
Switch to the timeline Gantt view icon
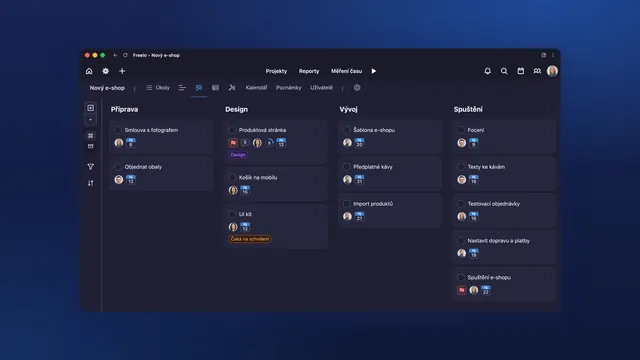point(182,88)
